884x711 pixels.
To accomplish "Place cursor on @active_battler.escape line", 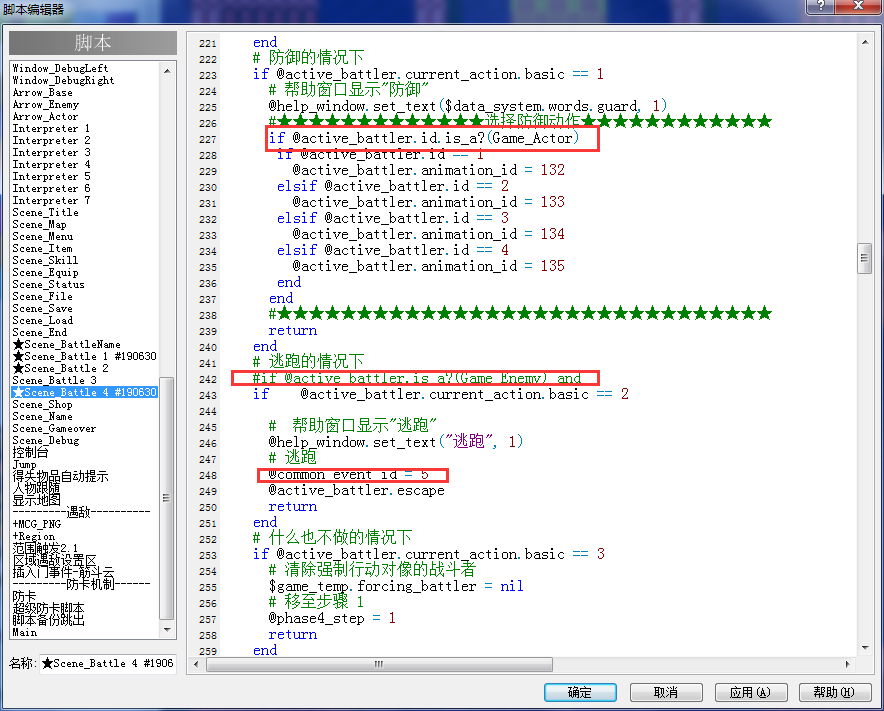I will pyautogui.click(x=356, y=491).
